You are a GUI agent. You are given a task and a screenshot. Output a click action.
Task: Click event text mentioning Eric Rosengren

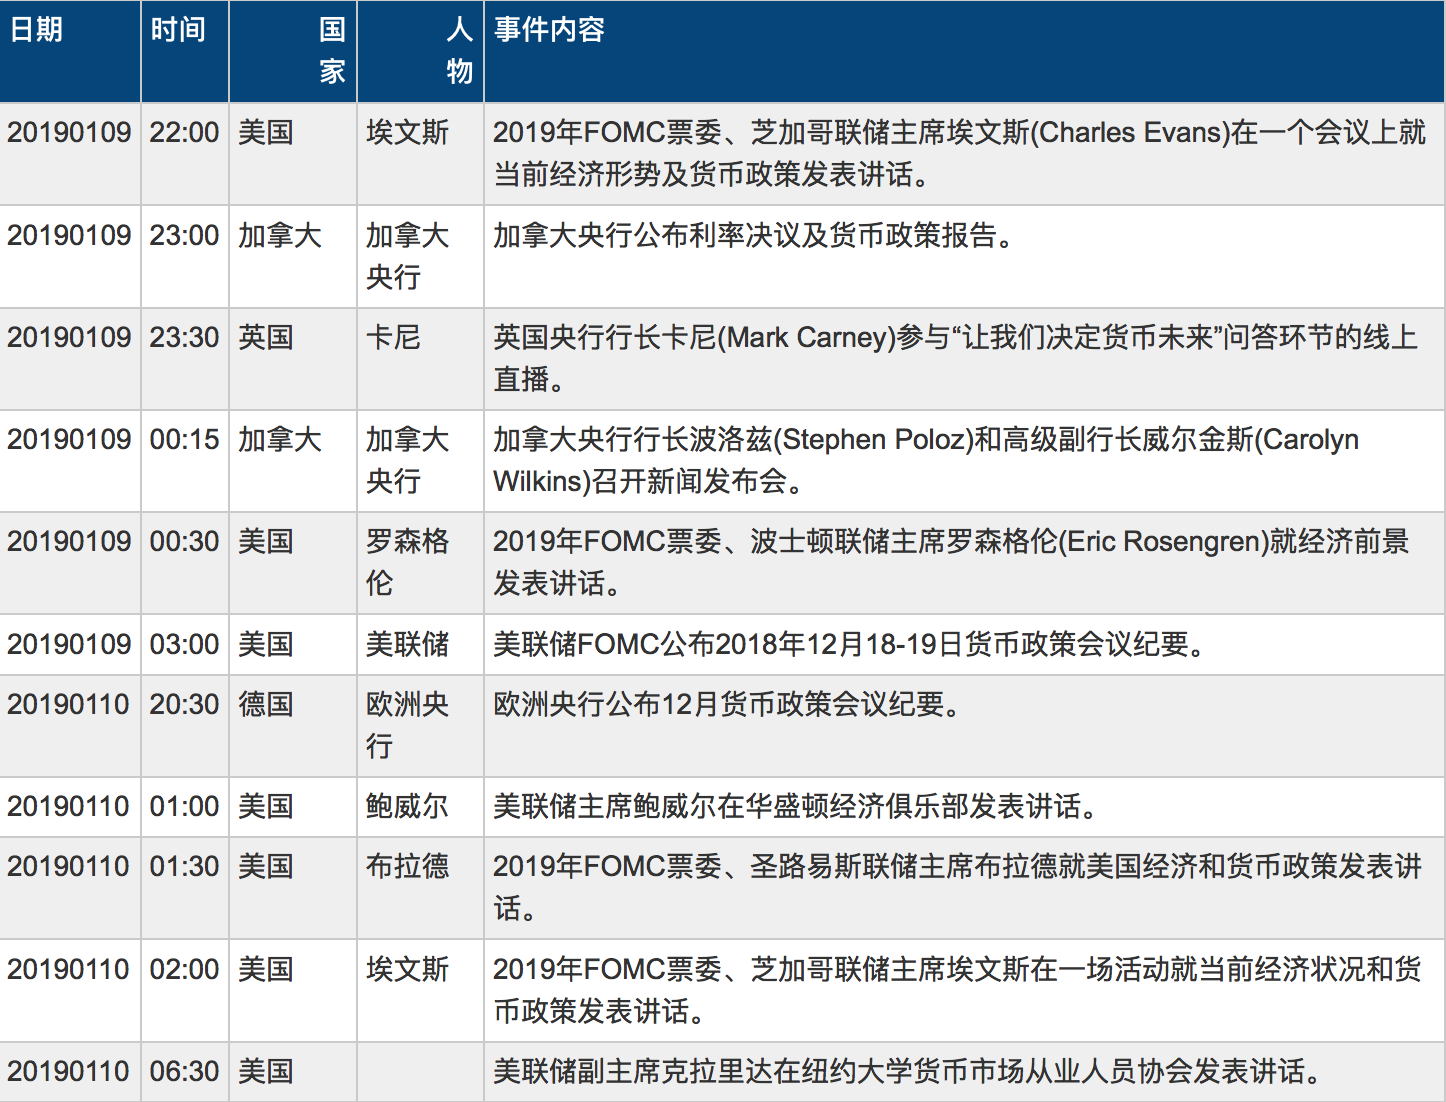pos(951,562)
